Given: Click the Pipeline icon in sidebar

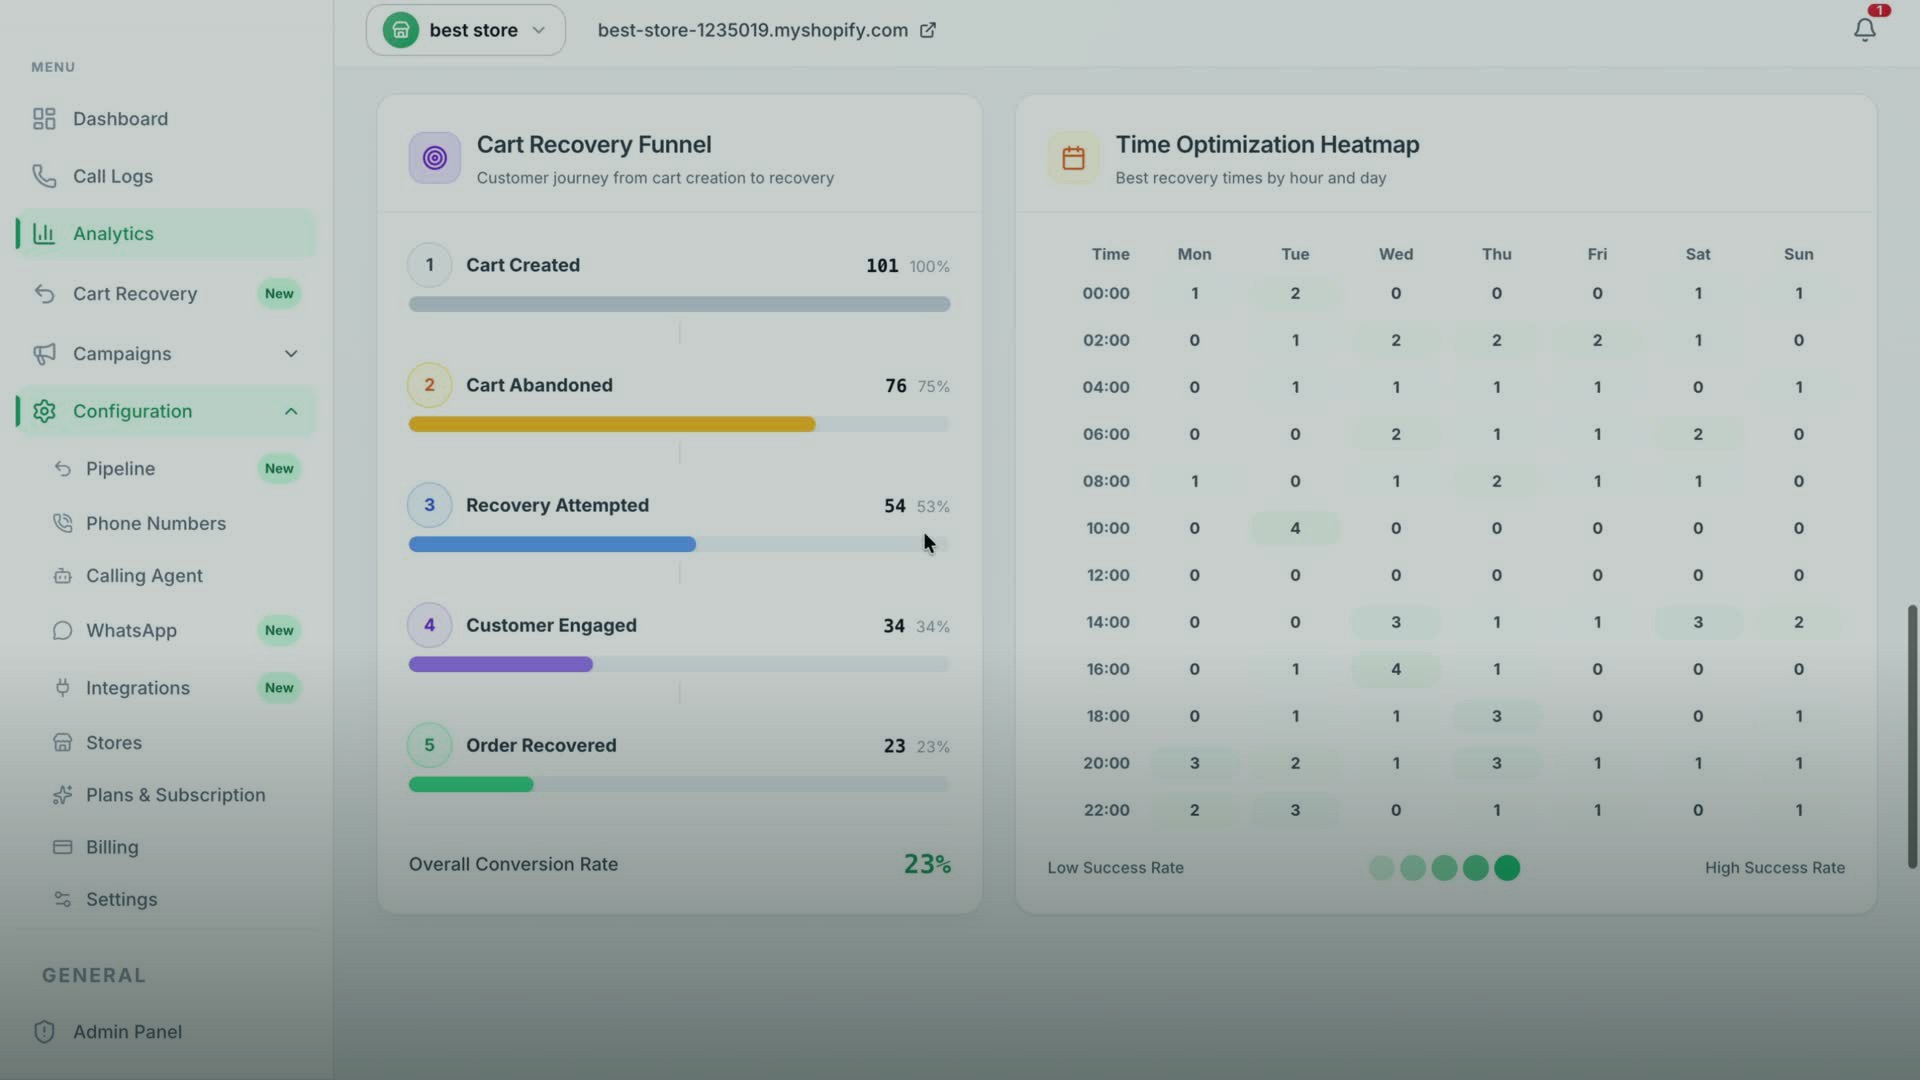Looking at the screenshot, I should 63,468.
